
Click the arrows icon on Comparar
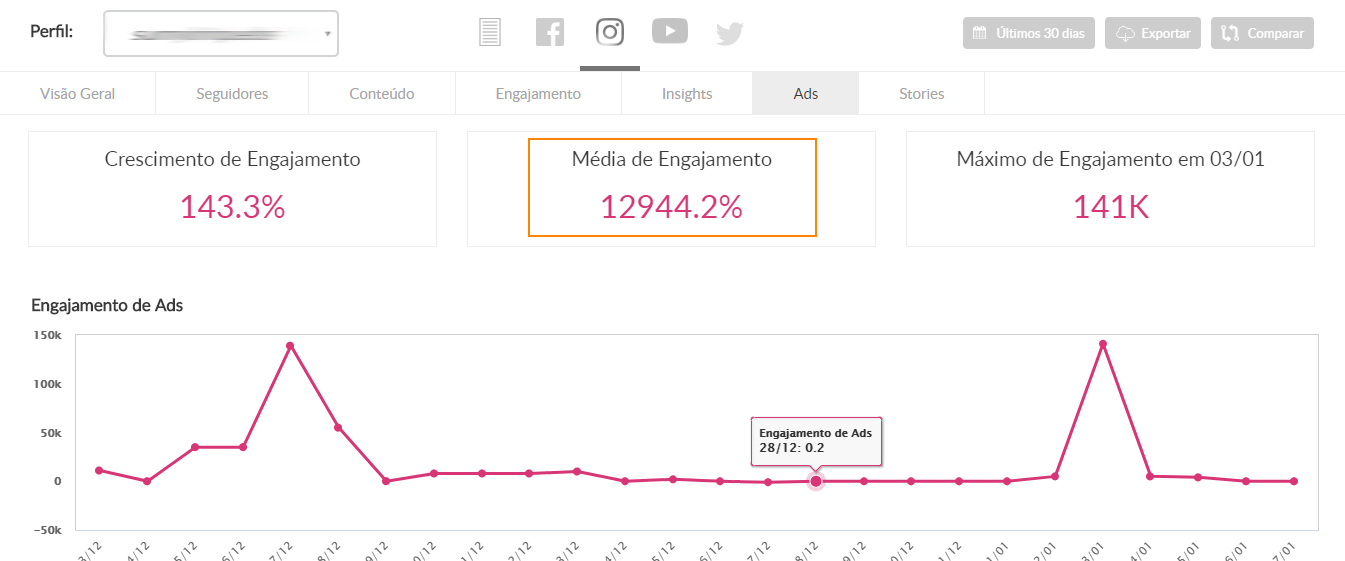[x=1230, y=33]
